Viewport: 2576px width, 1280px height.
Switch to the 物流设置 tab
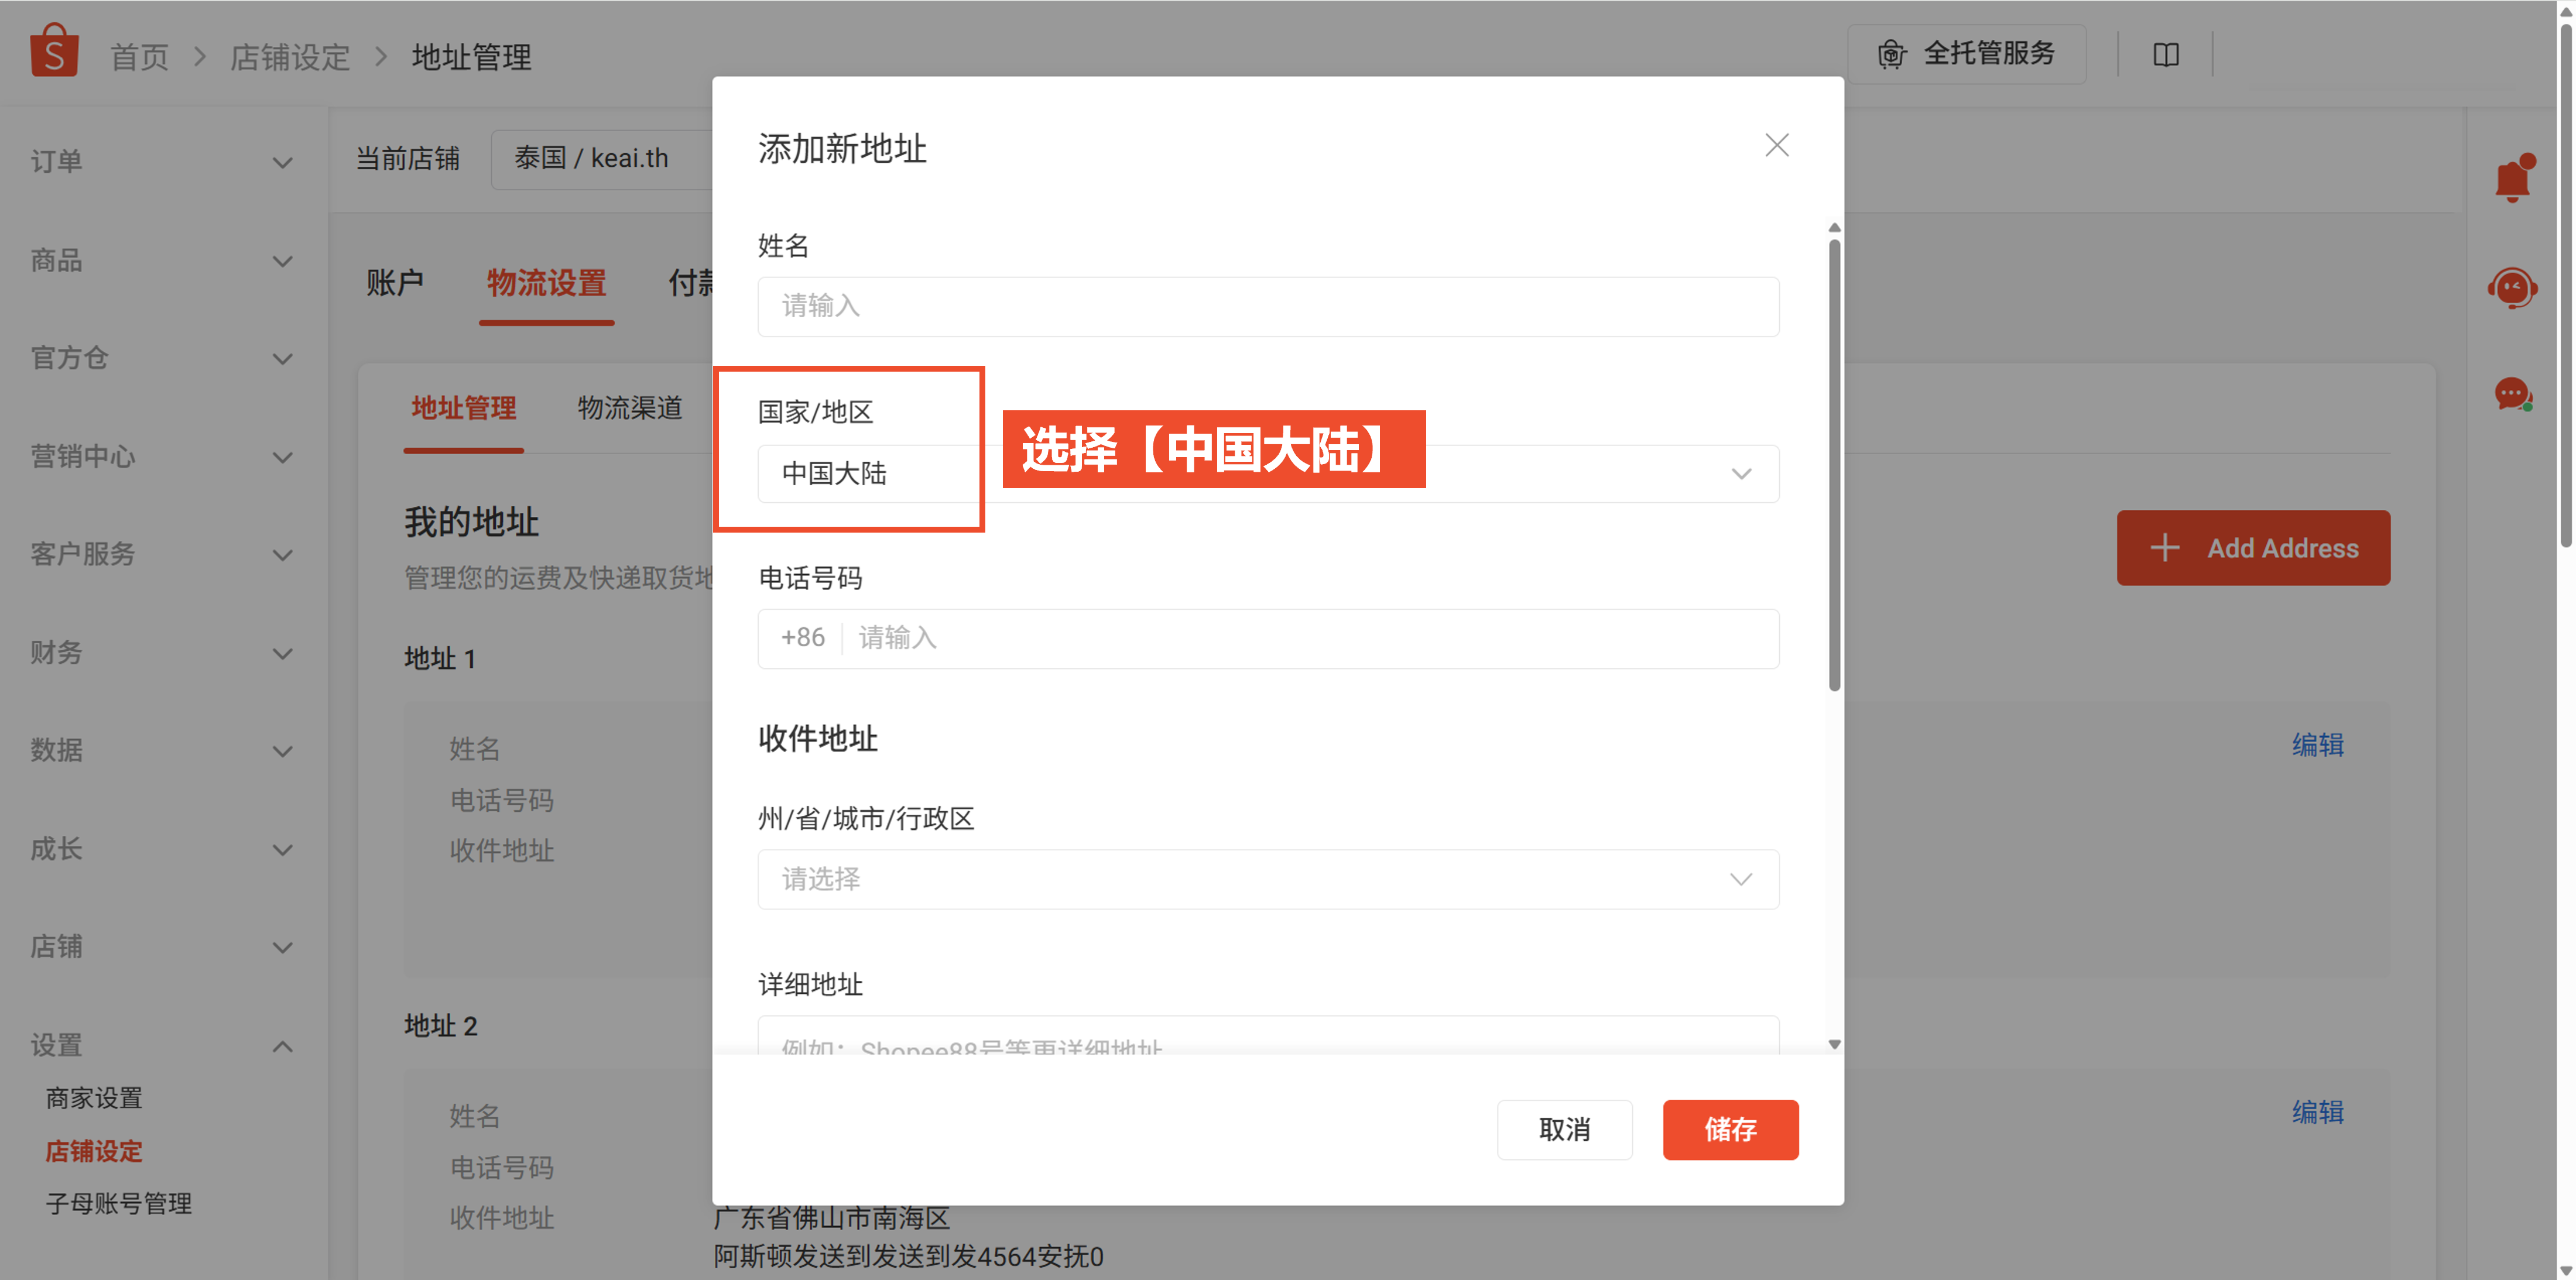click(547, 283)
